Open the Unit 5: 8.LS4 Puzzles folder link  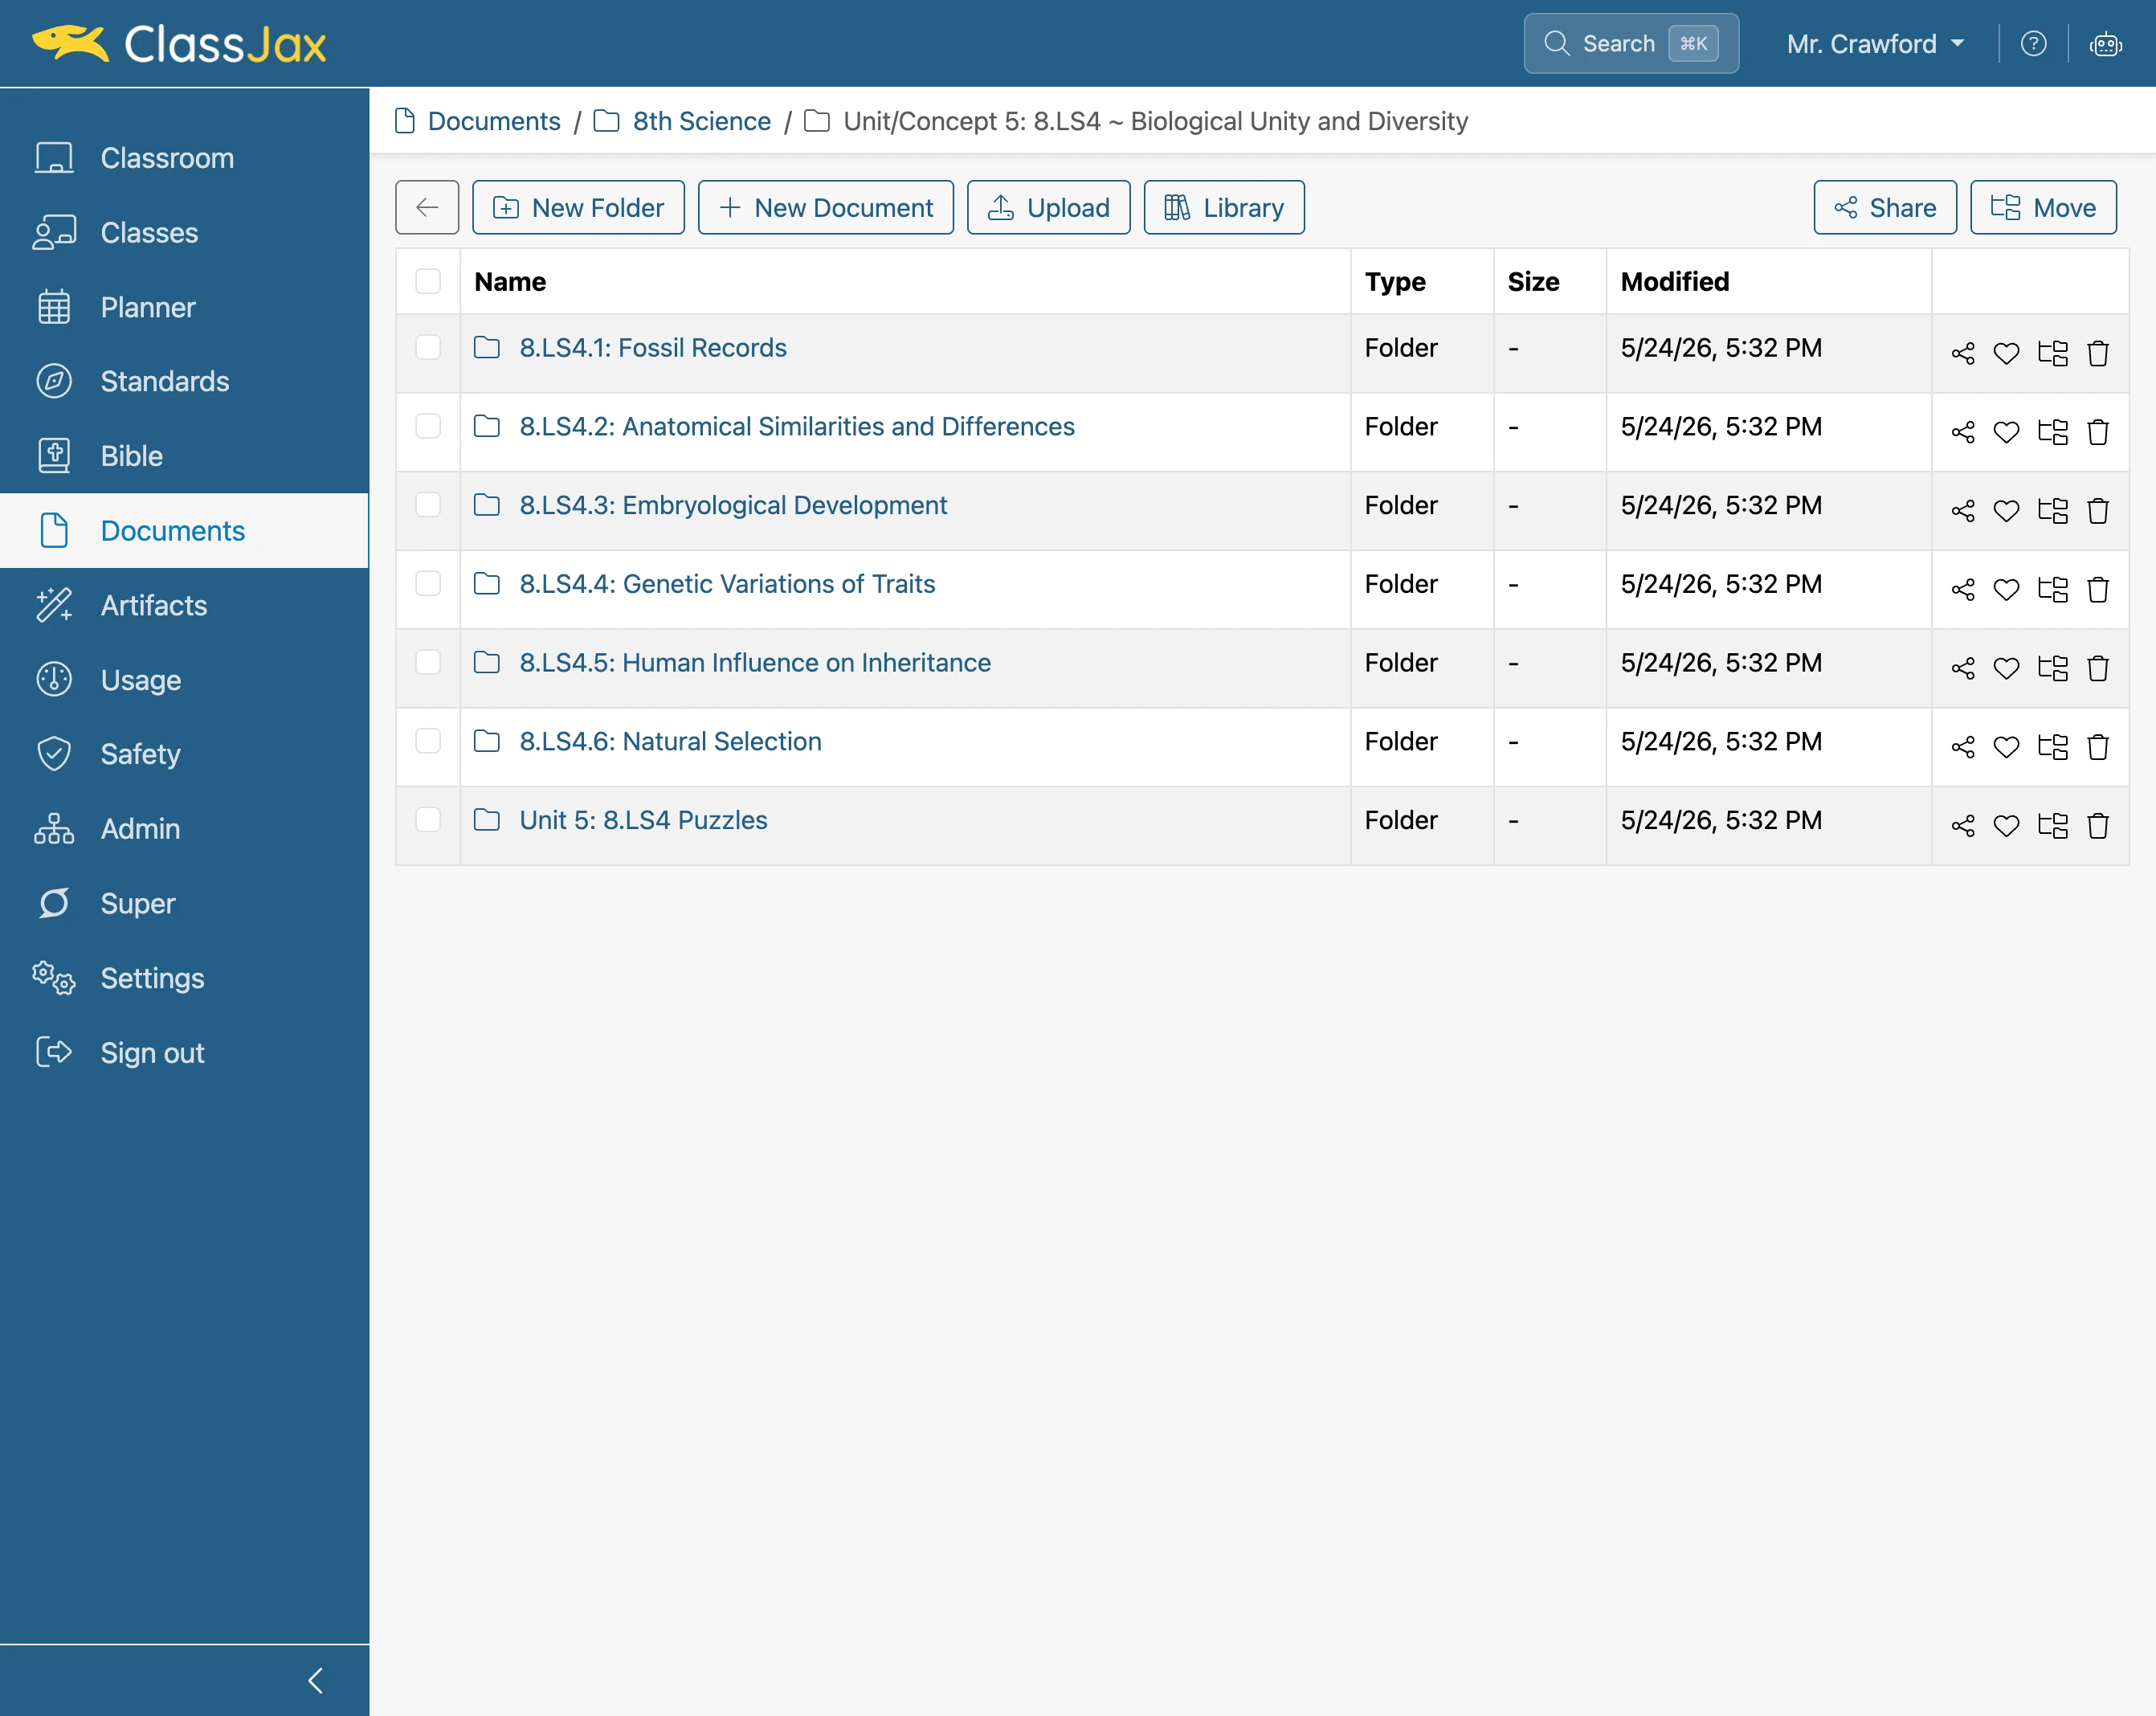tap(643, 820)
